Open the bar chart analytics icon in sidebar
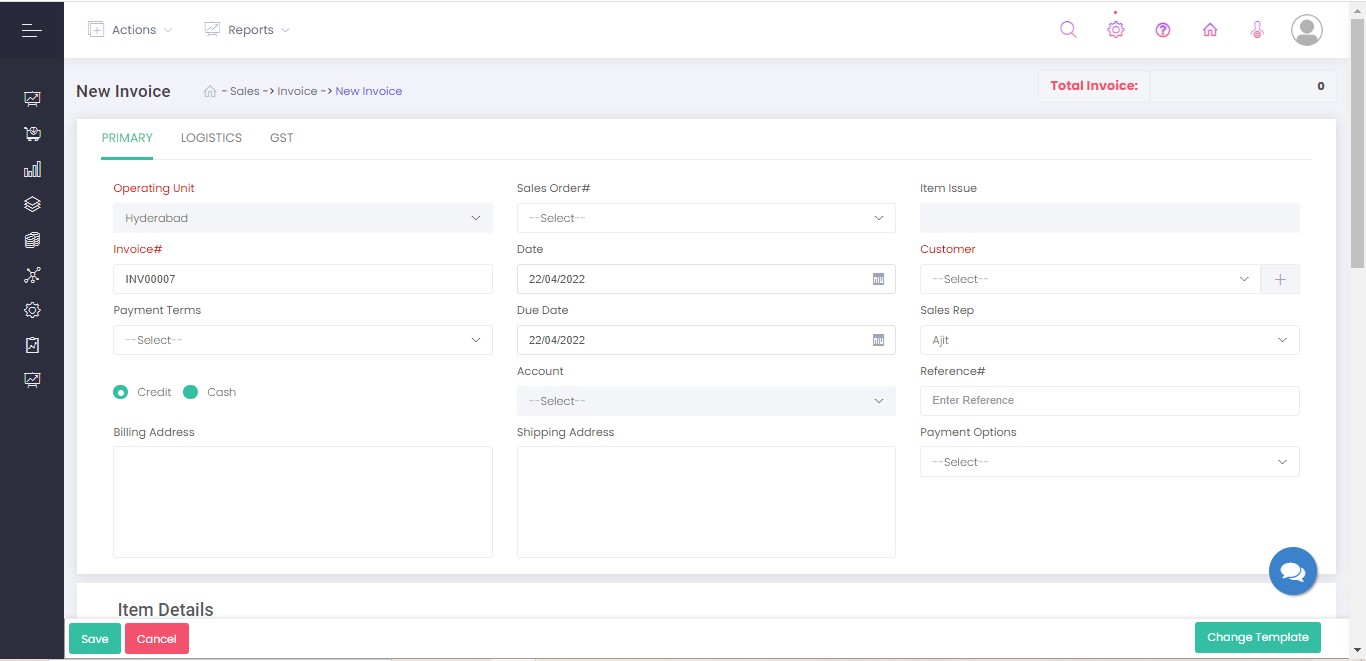 pyautogui.click(x=31, y=169)
